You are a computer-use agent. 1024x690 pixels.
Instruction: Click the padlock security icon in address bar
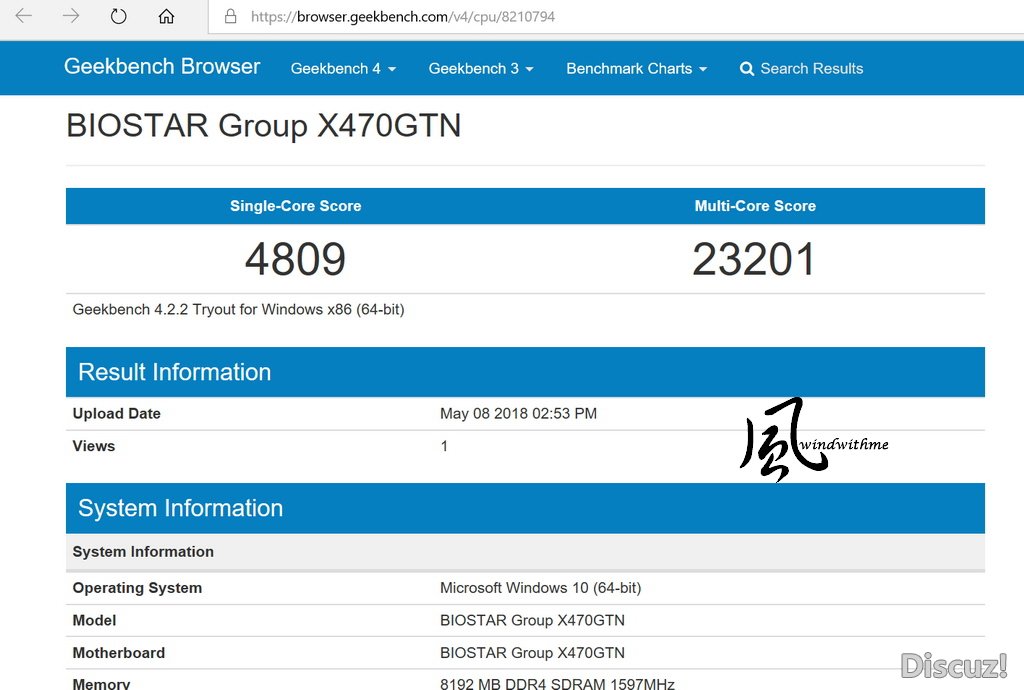coord(231,17)
